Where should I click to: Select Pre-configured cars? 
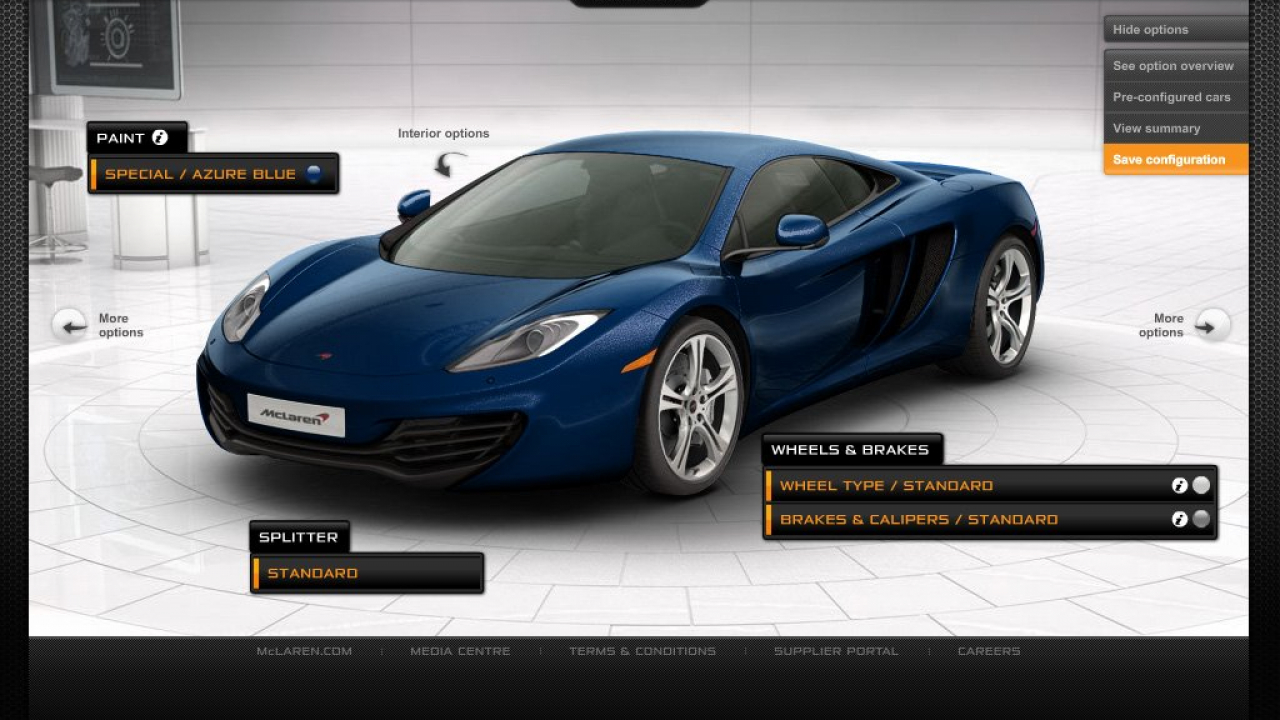pos(1176,97)
